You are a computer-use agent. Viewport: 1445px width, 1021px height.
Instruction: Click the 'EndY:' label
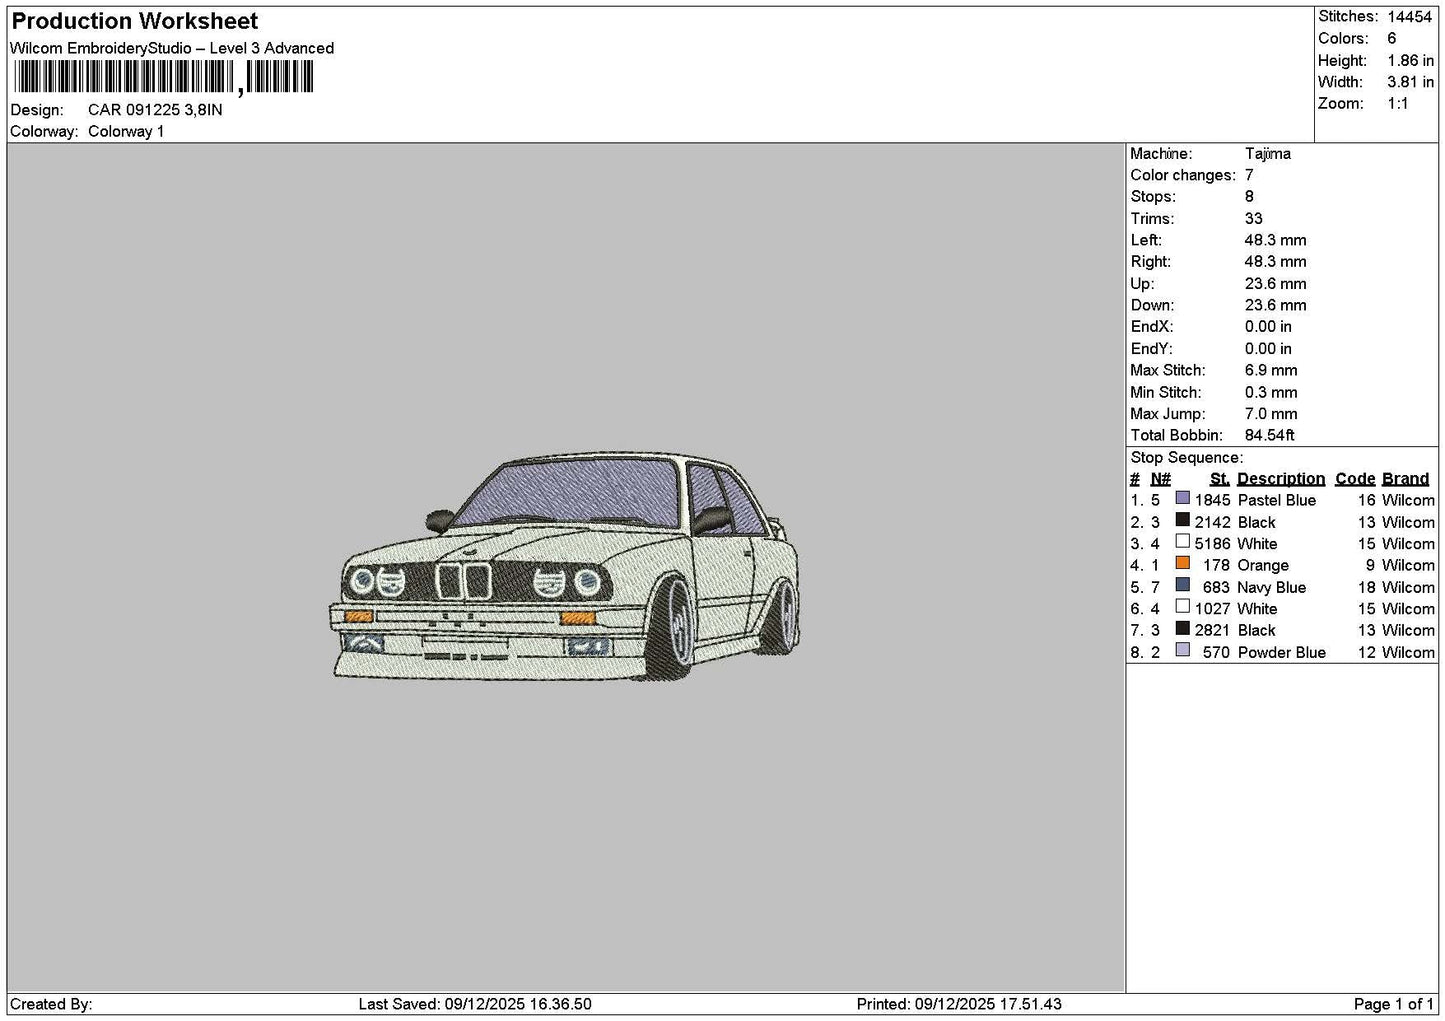click(1151, 349)
